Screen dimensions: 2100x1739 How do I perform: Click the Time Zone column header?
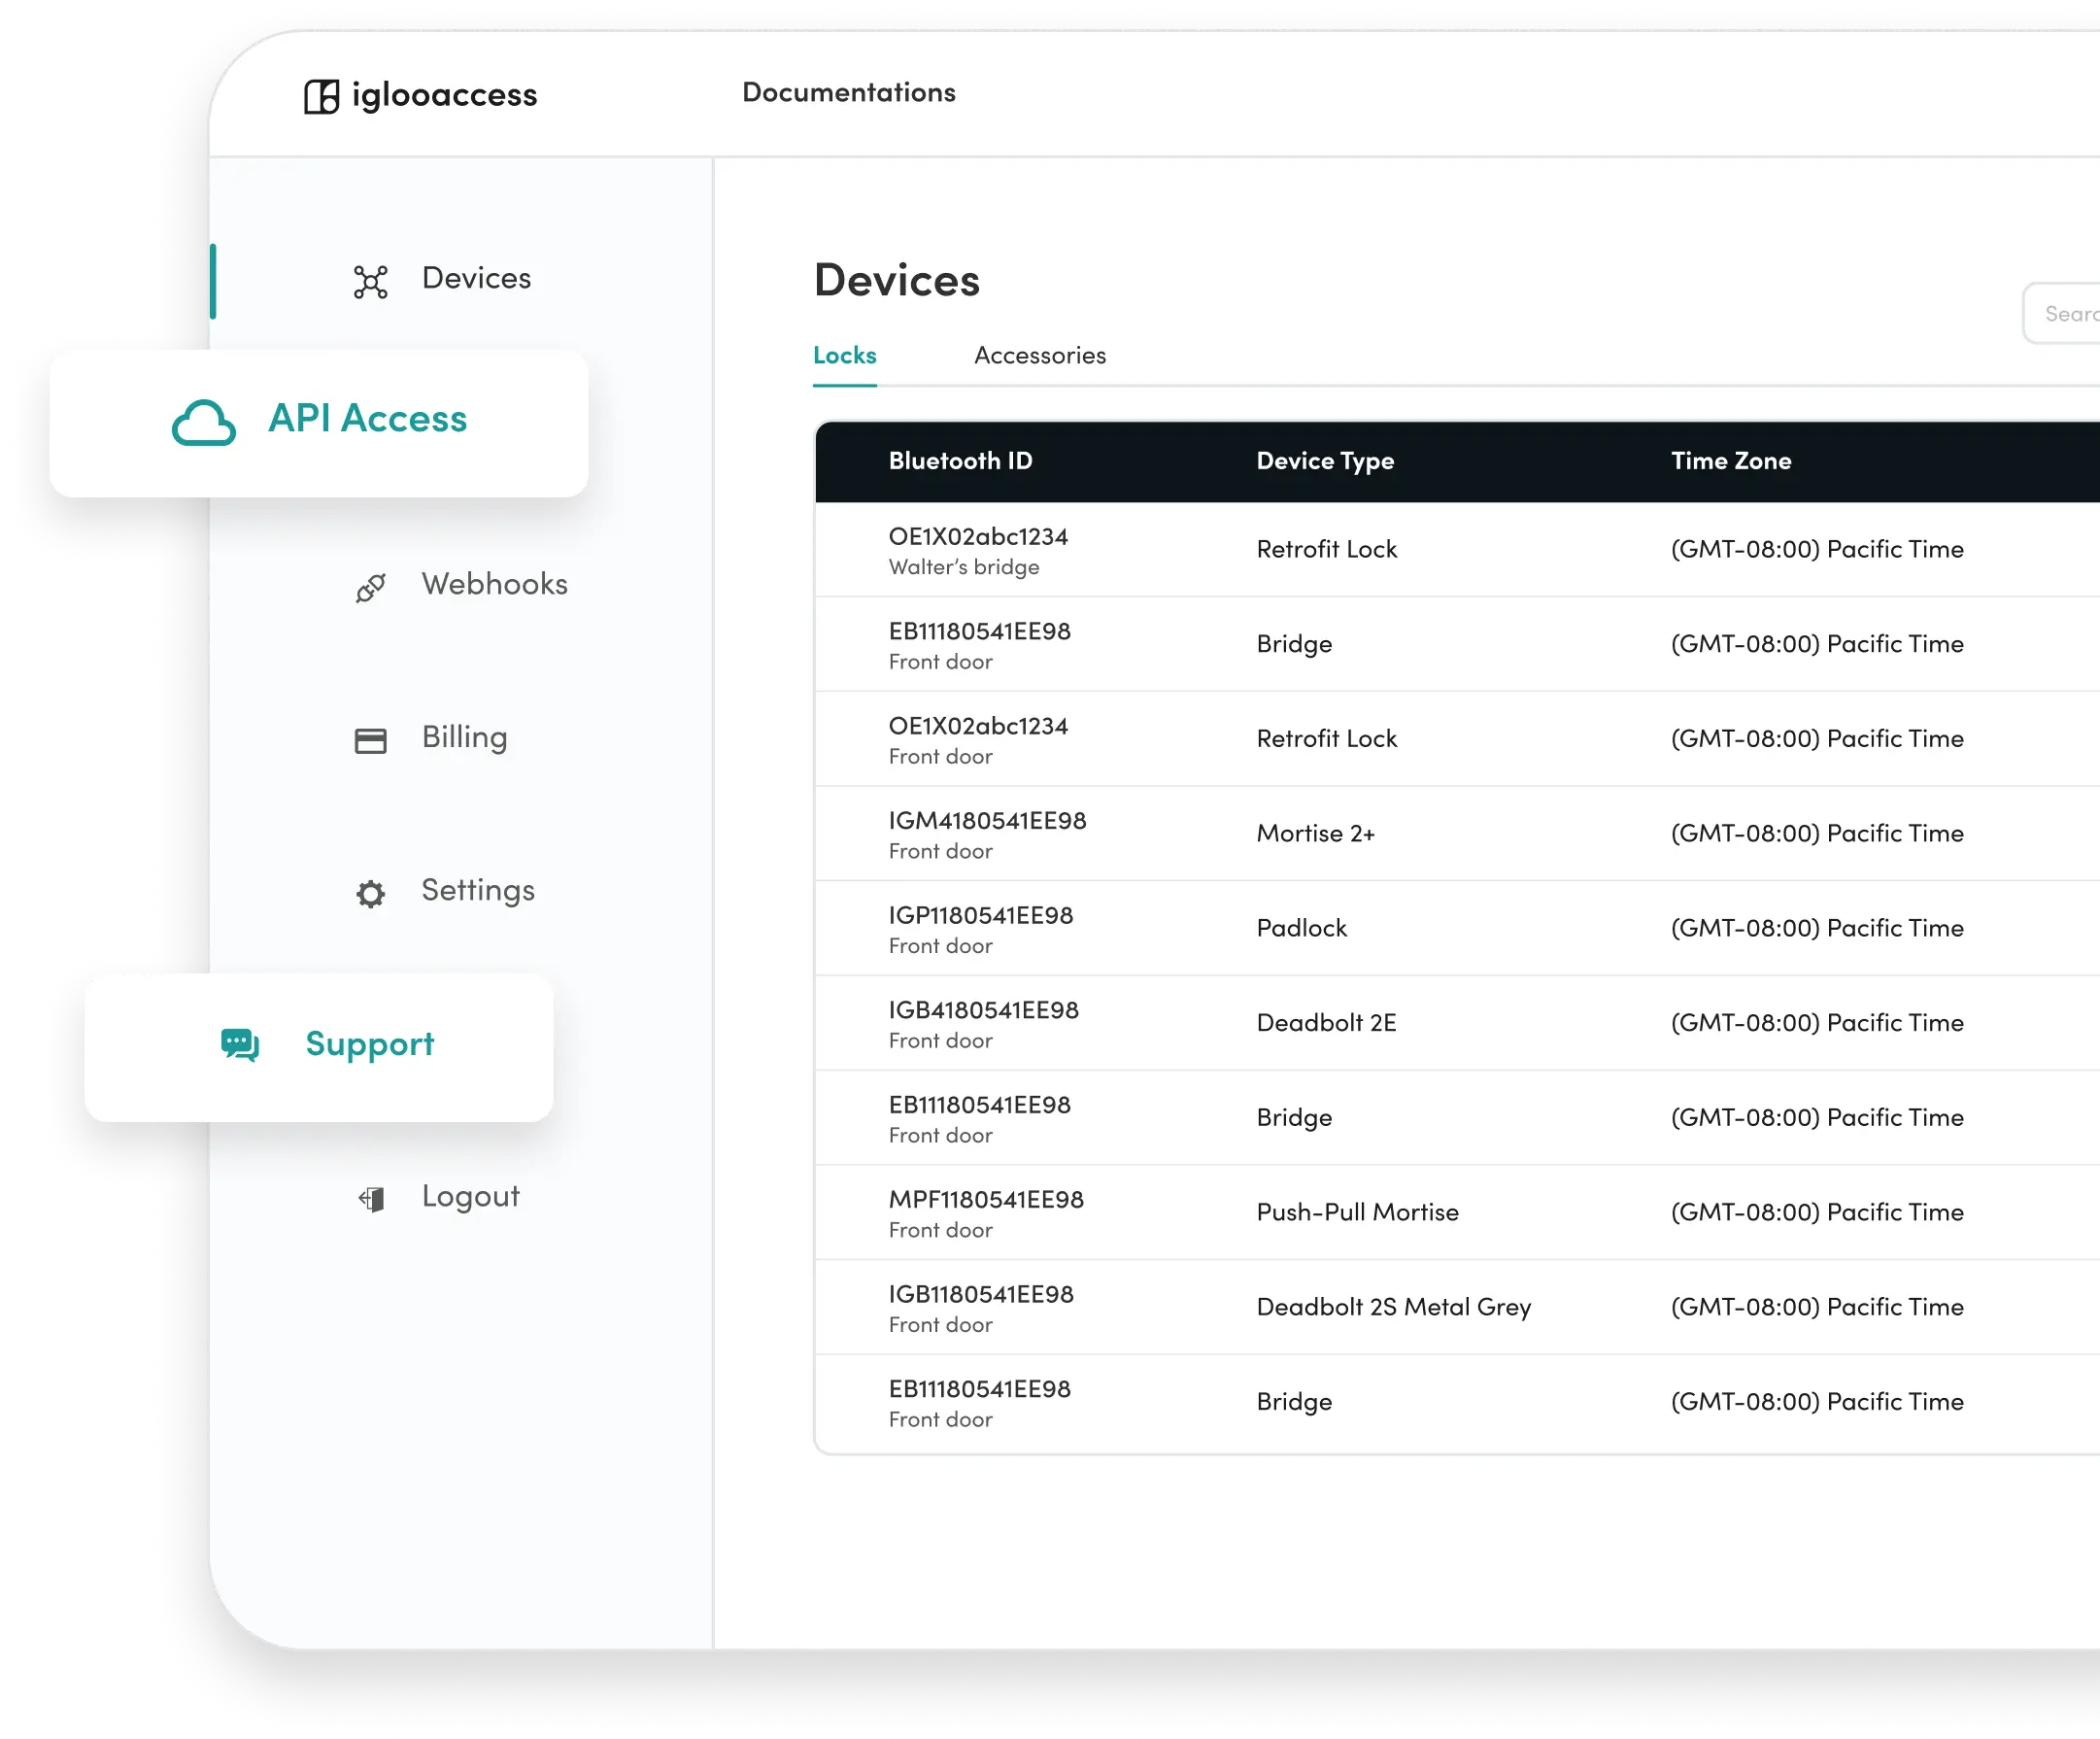[x=1730, y=461]
